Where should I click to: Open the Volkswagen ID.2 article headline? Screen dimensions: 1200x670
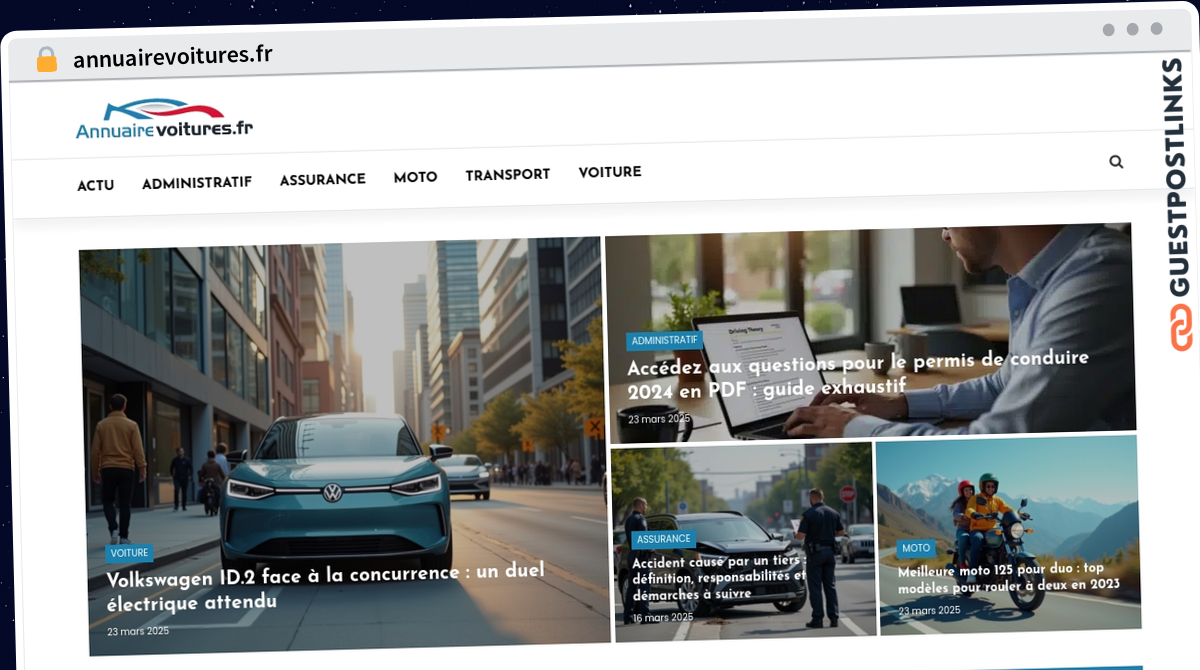[x=326, y=586]
